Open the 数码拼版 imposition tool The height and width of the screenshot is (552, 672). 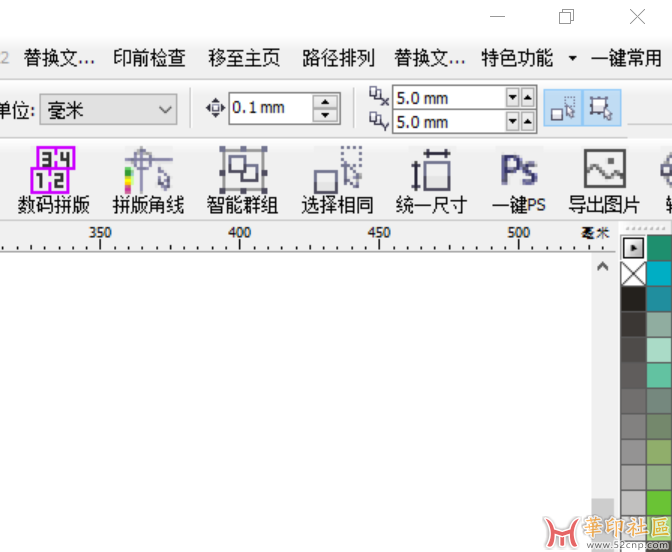[x=54, y=180]
